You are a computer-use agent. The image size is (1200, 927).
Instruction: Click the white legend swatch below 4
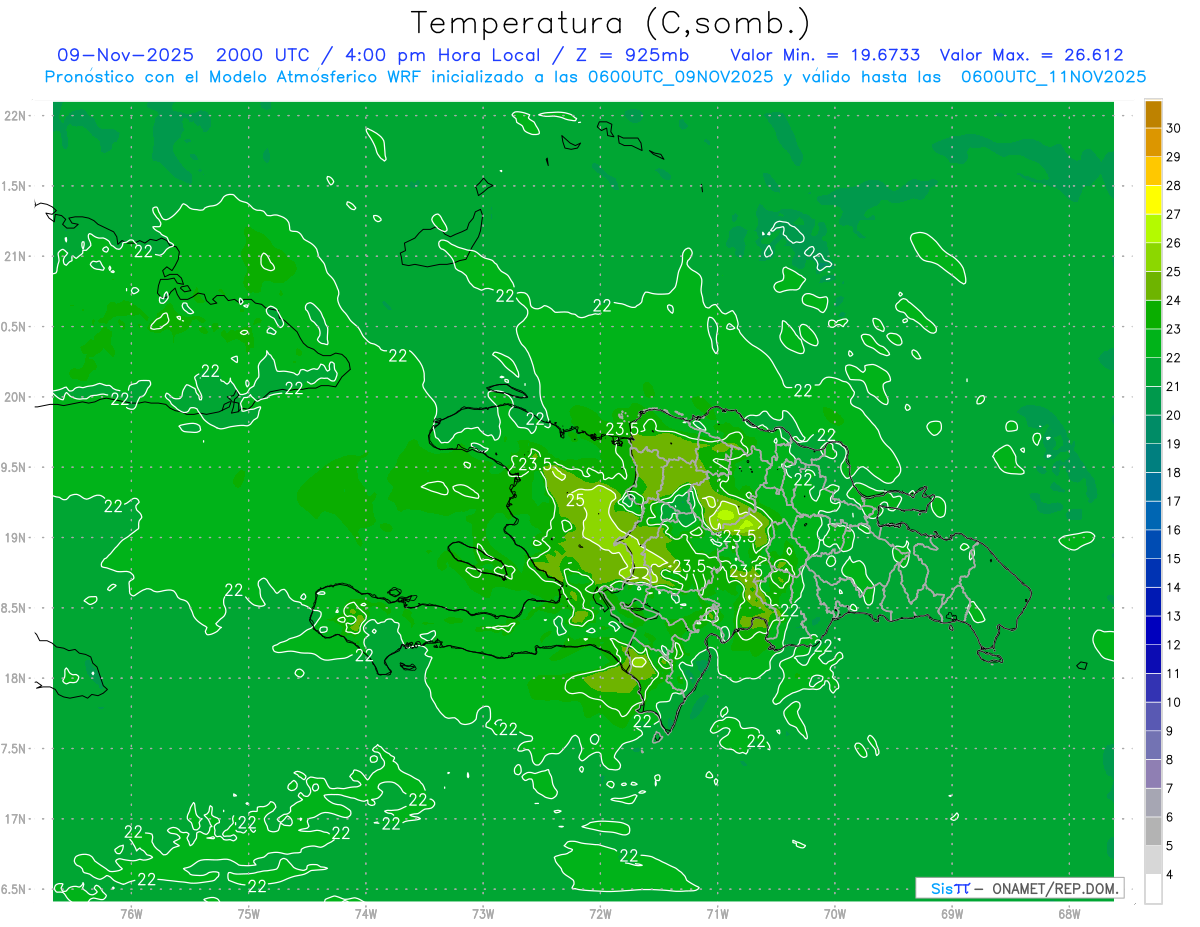click(x=1153, y=889)
